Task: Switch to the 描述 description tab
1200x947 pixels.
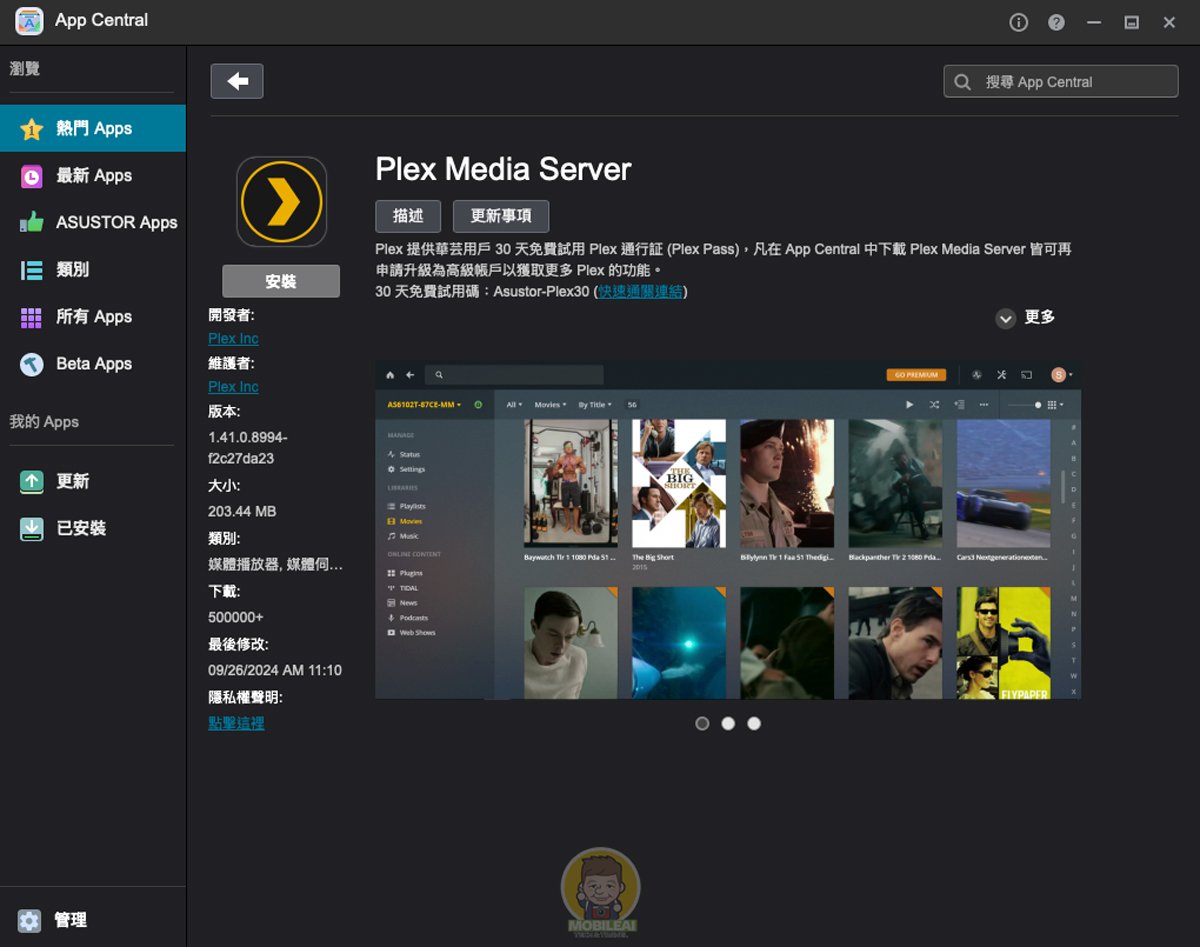Action: (x=408, y=216)
